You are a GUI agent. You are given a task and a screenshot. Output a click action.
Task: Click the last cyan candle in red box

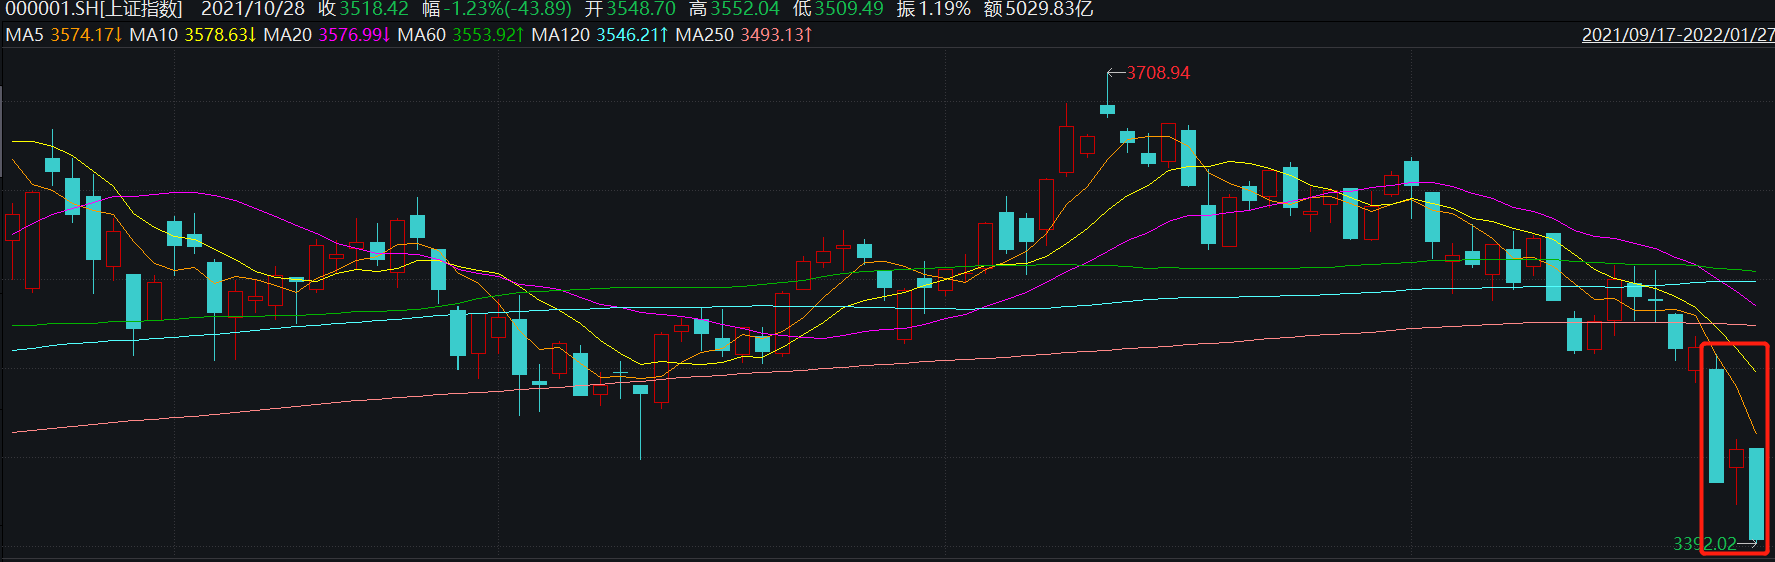click(x=1756, y=493)
